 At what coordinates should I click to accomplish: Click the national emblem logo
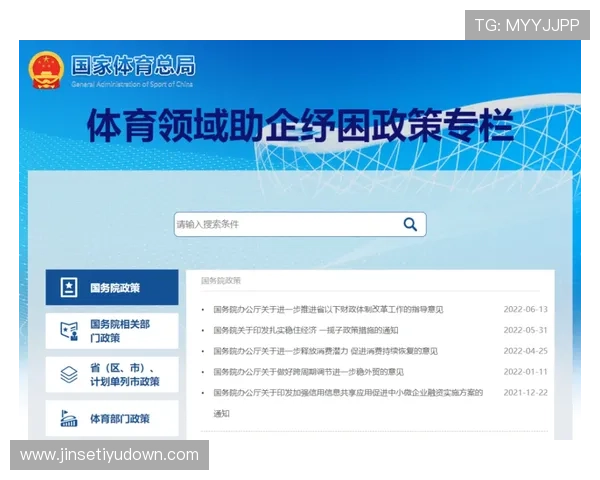point(46,70)
